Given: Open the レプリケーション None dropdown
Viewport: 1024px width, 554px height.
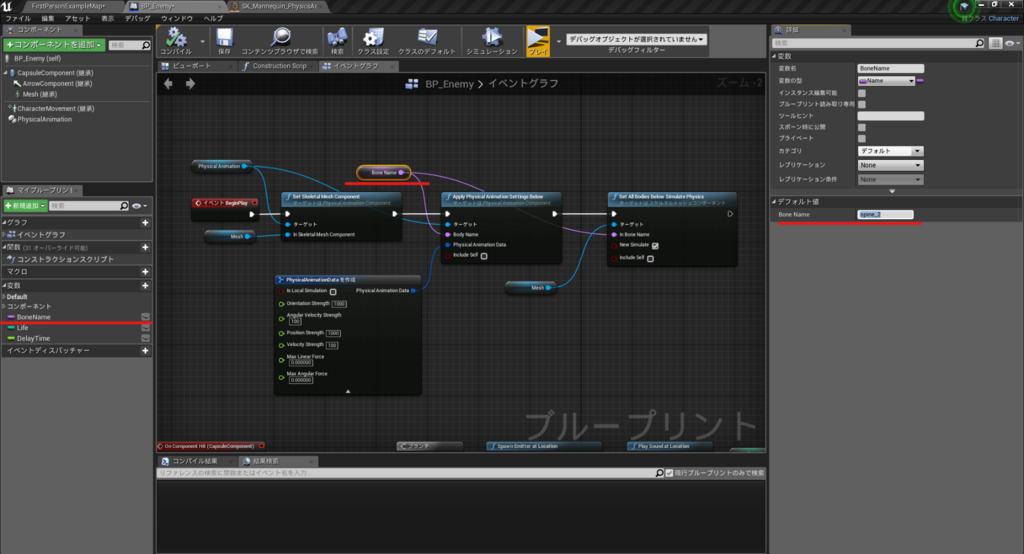Looking at the screenshot, I should click(890, 165).
